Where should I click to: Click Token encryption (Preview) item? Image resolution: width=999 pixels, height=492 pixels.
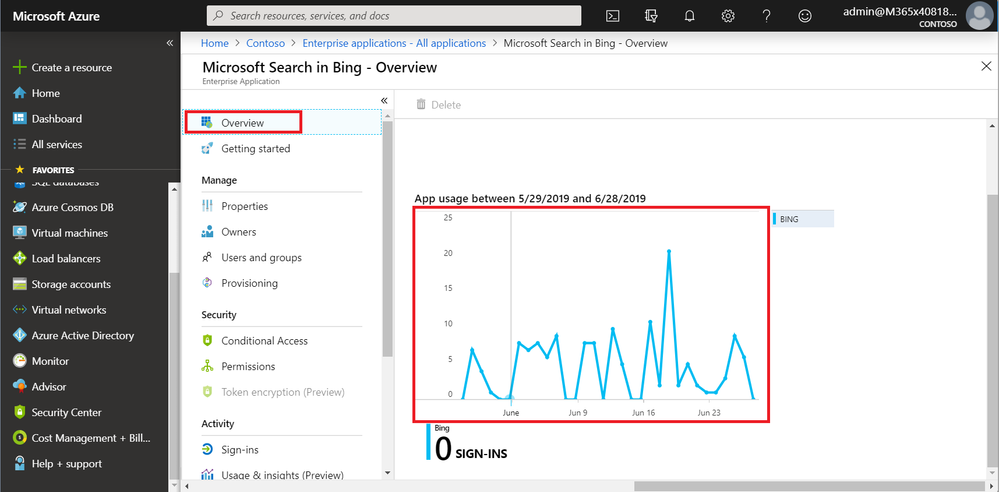273,392
